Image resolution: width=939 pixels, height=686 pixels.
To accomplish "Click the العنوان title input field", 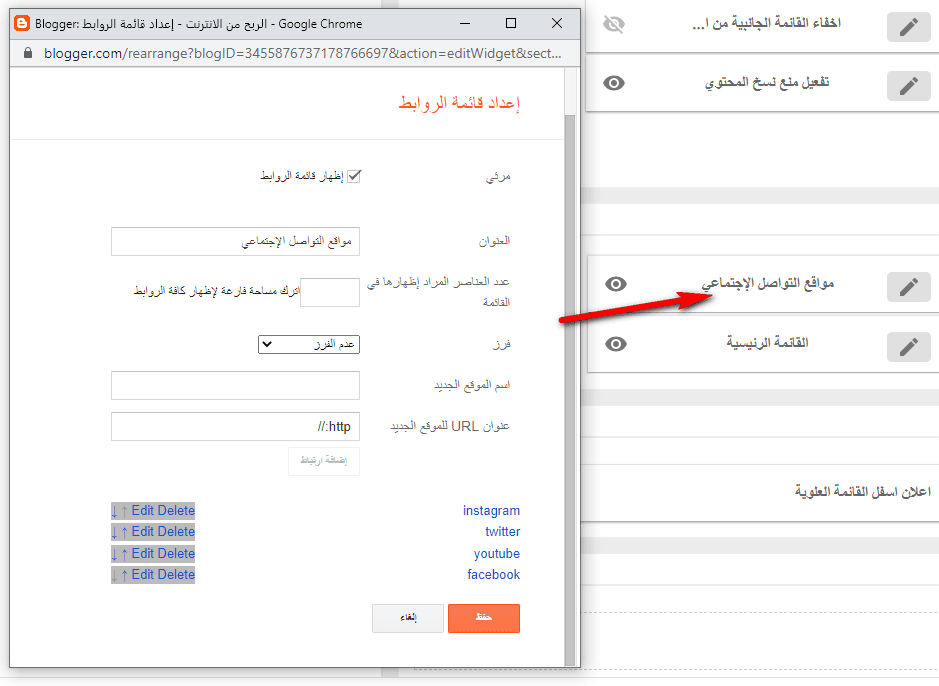I will pyautogui.click(x=235, y=242).
